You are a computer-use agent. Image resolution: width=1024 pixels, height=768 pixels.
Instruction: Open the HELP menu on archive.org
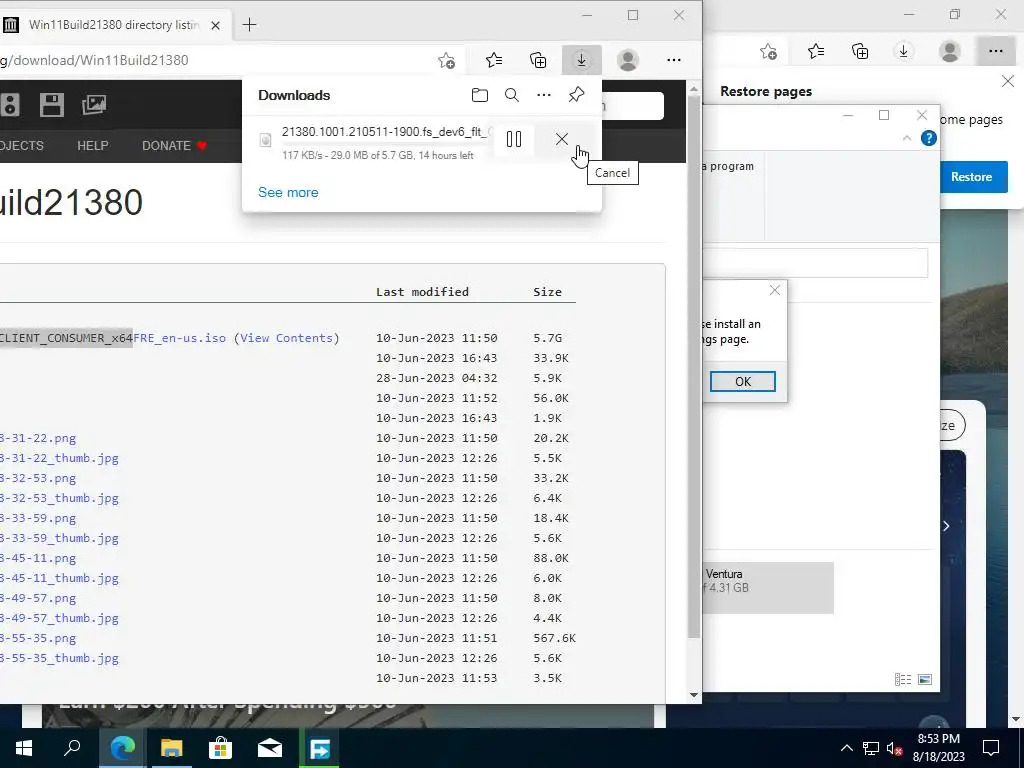point(93,146)
